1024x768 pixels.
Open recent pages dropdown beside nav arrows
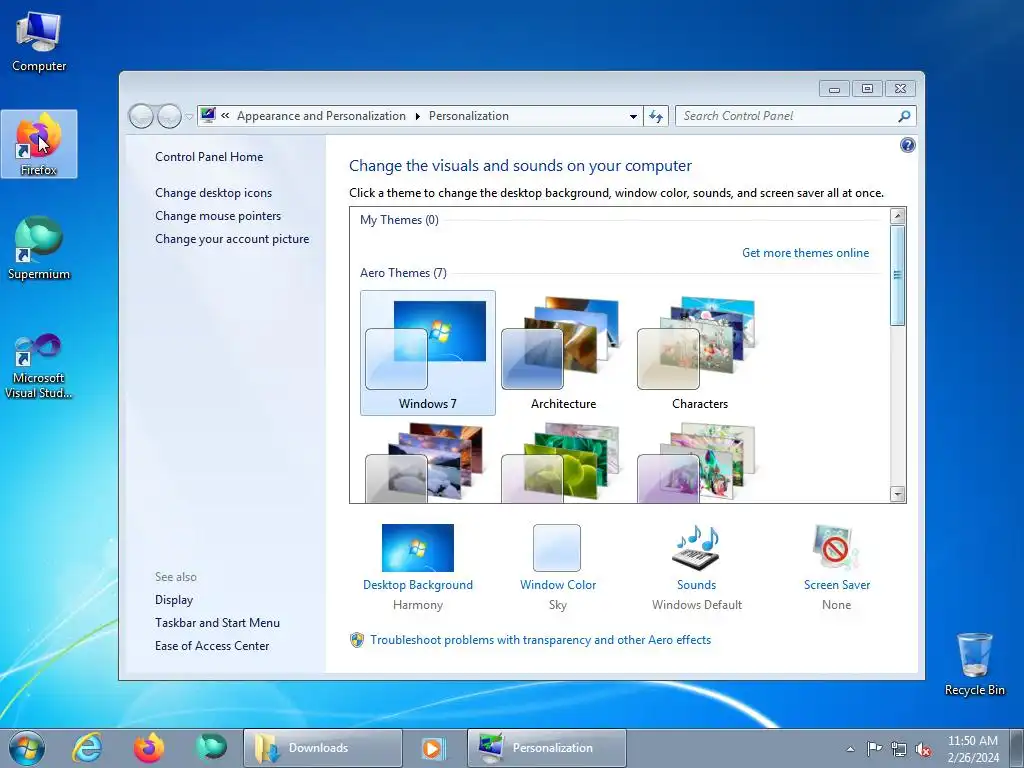(x=189, y=117)
